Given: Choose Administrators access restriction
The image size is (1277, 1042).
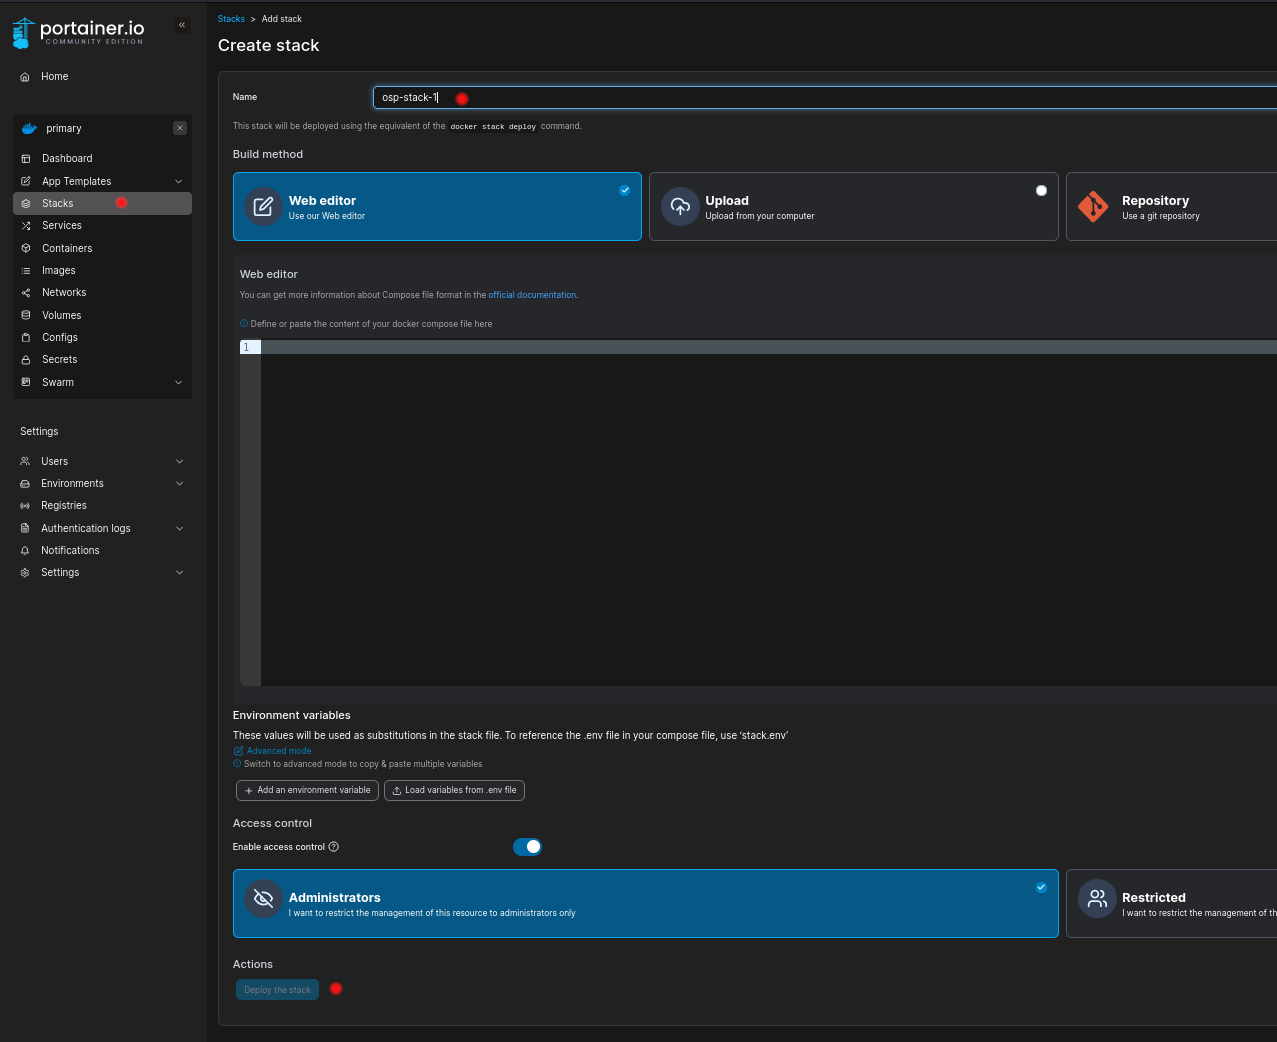Looking at the screenshot, I should click(646, 903).
